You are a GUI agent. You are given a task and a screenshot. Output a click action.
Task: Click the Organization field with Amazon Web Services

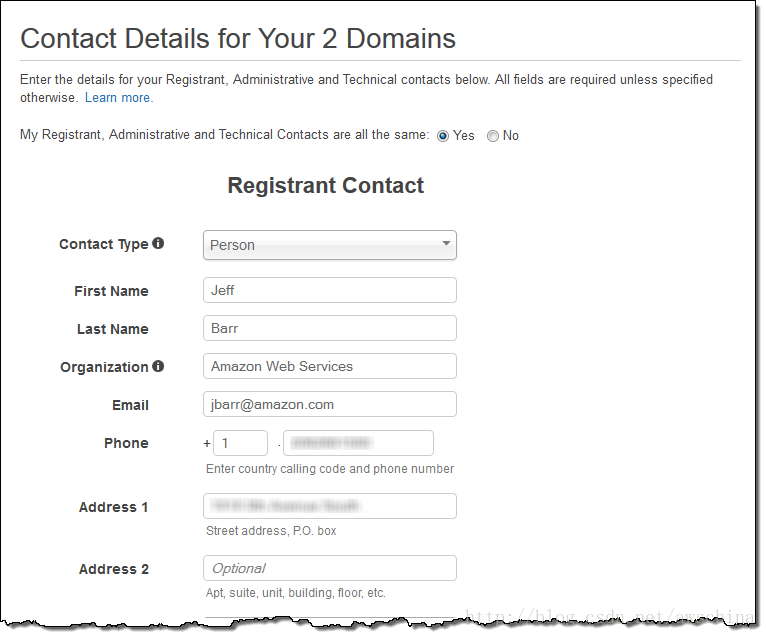[x=330, y=366]
